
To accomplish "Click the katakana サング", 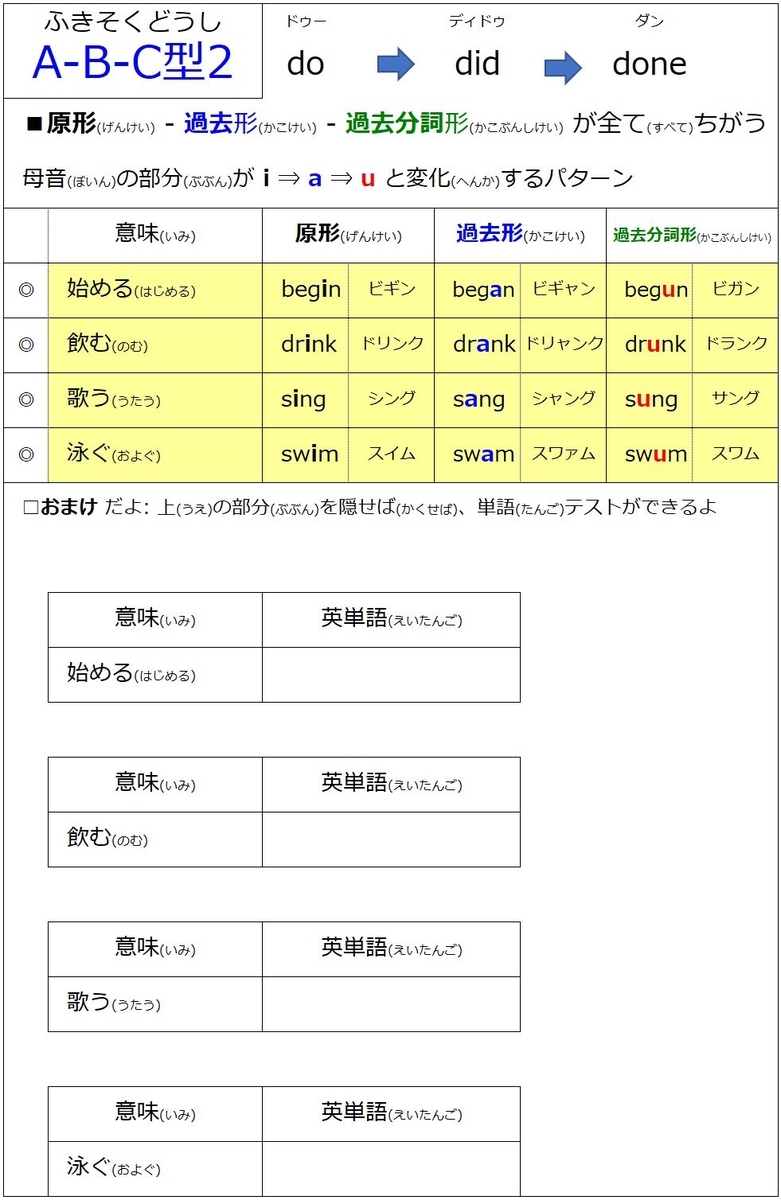I will tap(735, 399).
